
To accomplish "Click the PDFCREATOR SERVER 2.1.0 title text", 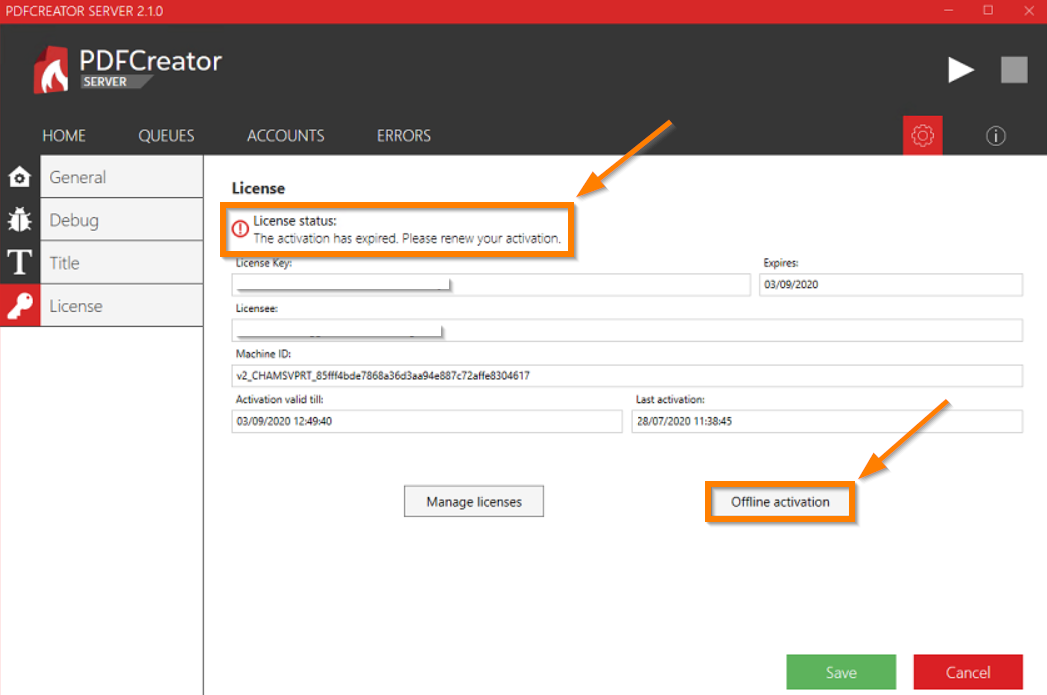I will tap(84, 11).
